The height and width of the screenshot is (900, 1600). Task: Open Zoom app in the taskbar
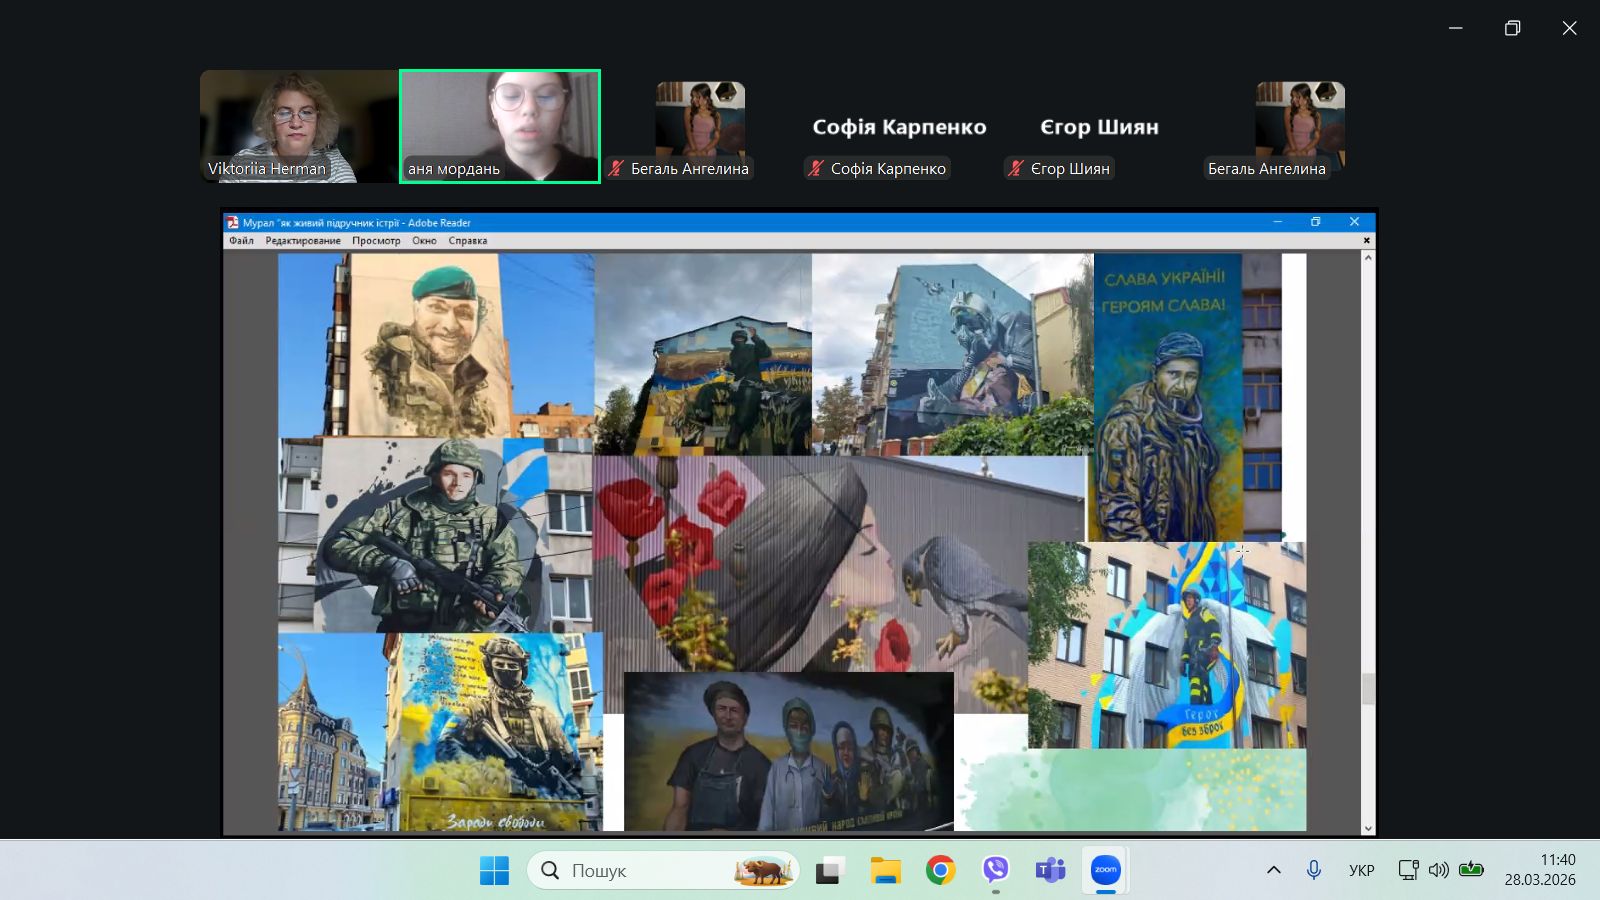(x=1105, y=870)
